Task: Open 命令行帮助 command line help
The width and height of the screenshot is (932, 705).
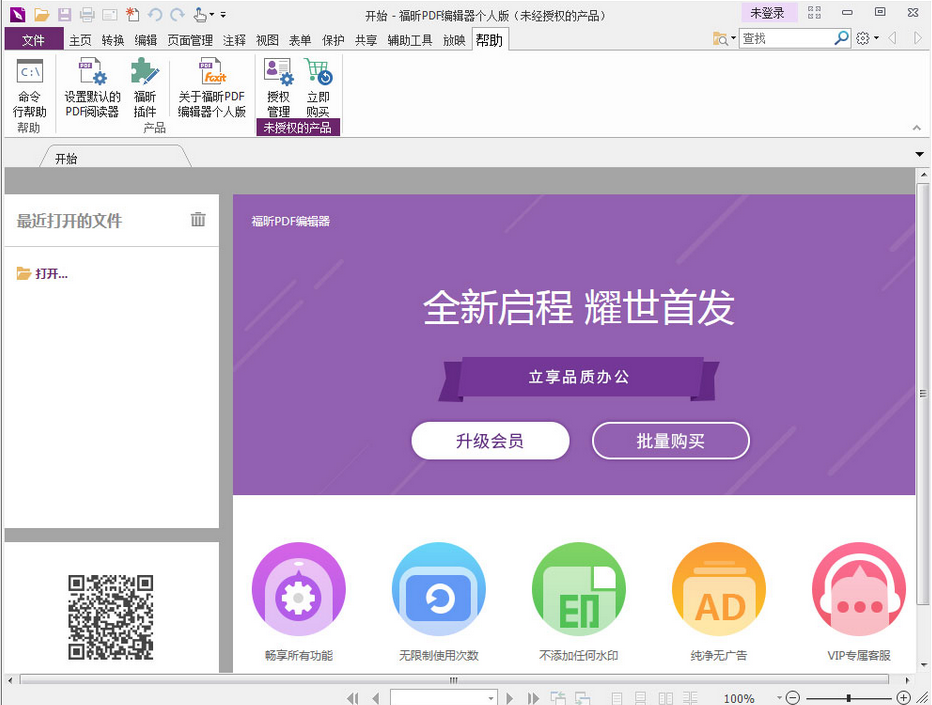Action: coord(30,88)
